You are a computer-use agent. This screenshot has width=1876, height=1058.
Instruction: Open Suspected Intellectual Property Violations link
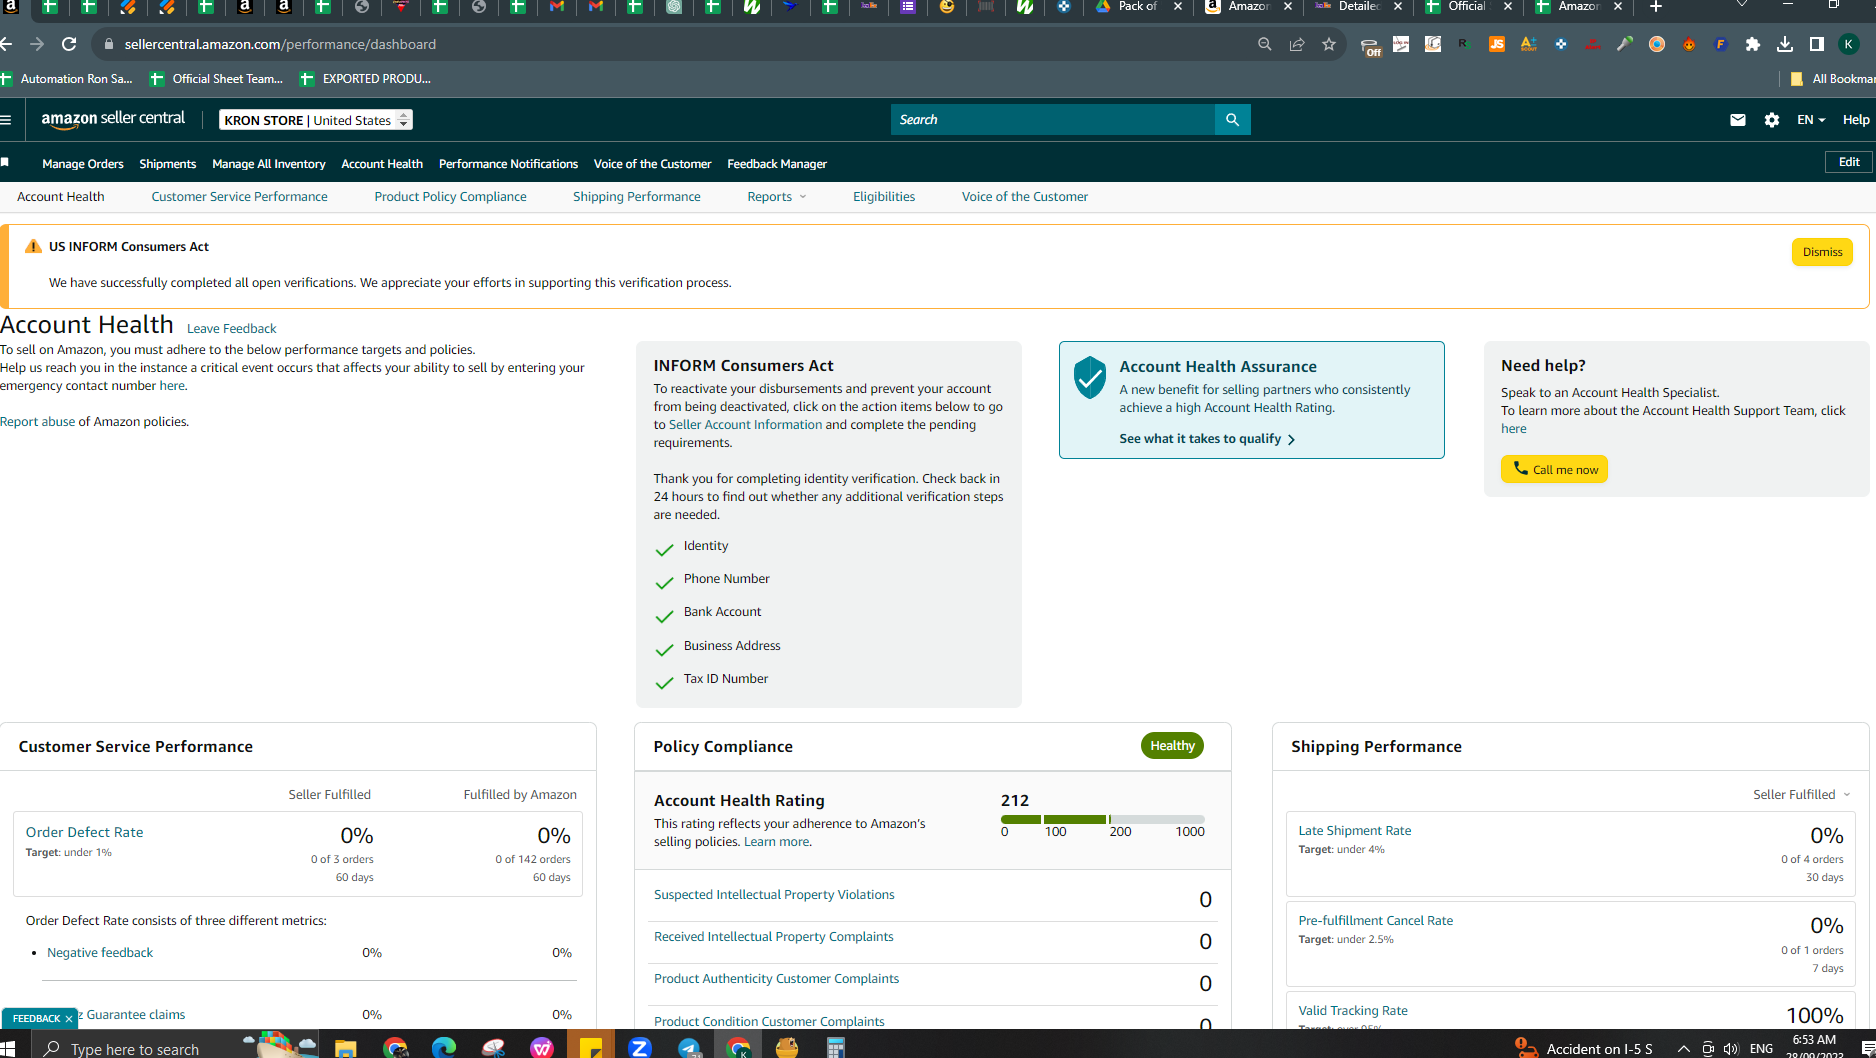pos(774,895)
